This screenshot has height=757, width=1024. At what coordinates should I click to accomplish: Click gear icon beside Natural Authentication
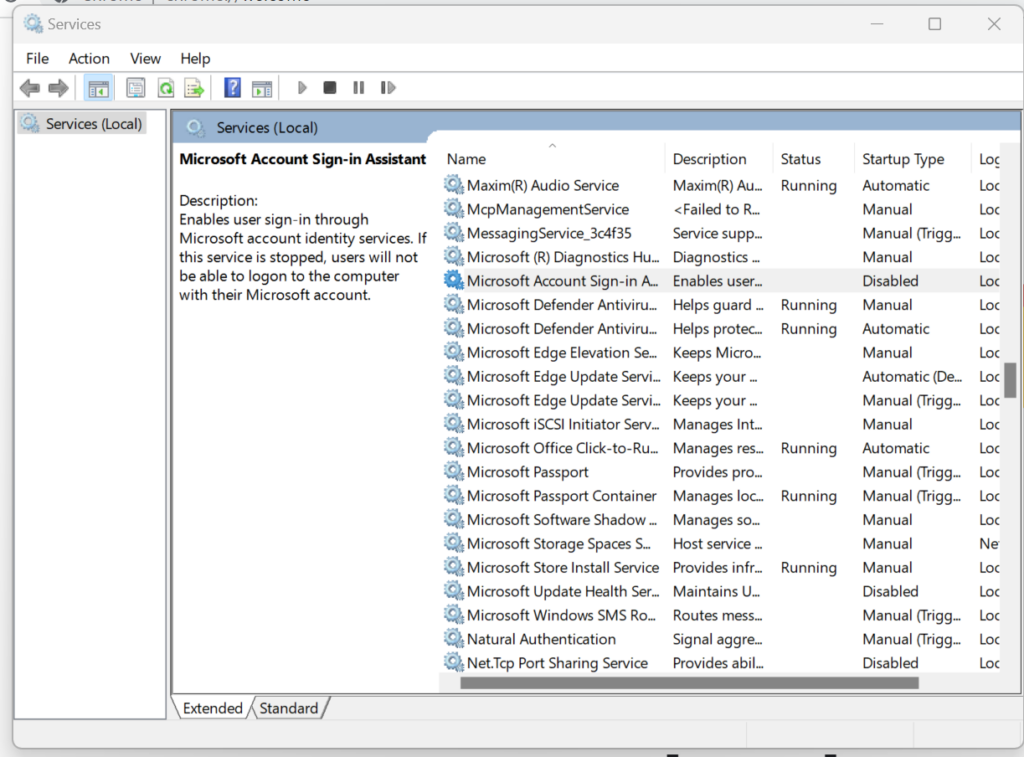[454, 638]
